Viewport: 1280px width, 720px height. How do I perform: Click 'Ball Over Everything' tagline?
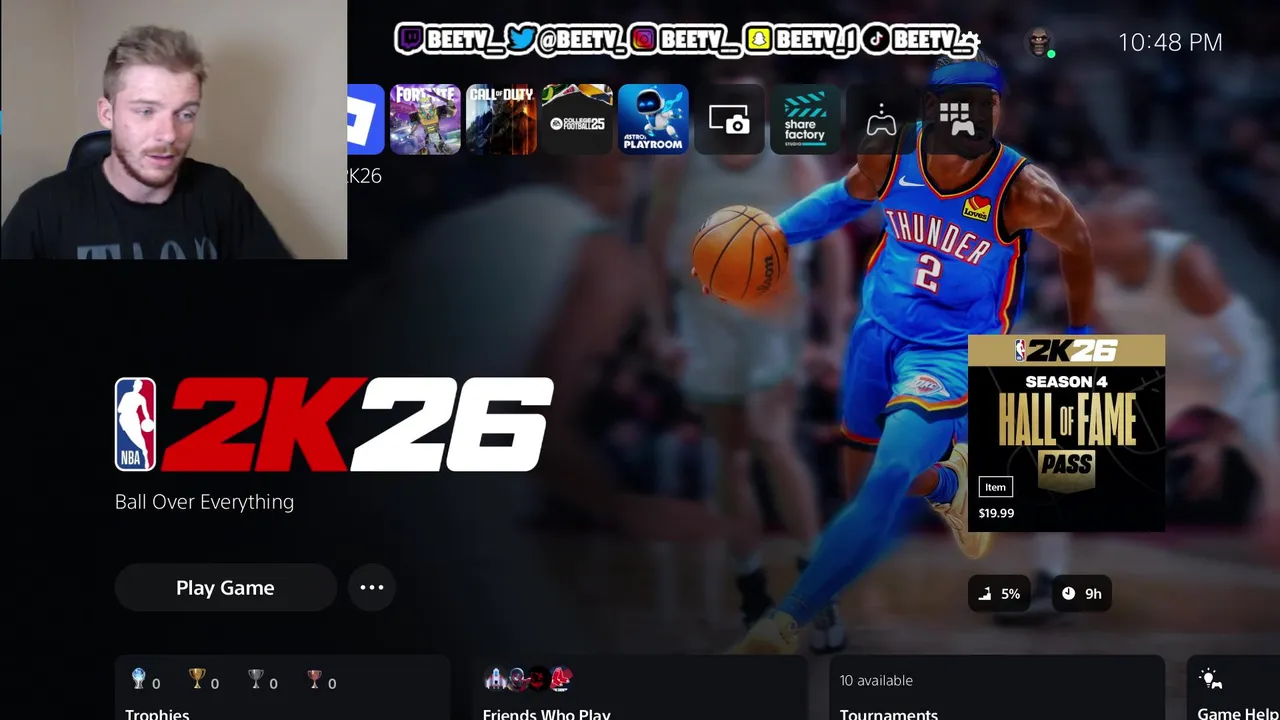(x=204, y=502)
